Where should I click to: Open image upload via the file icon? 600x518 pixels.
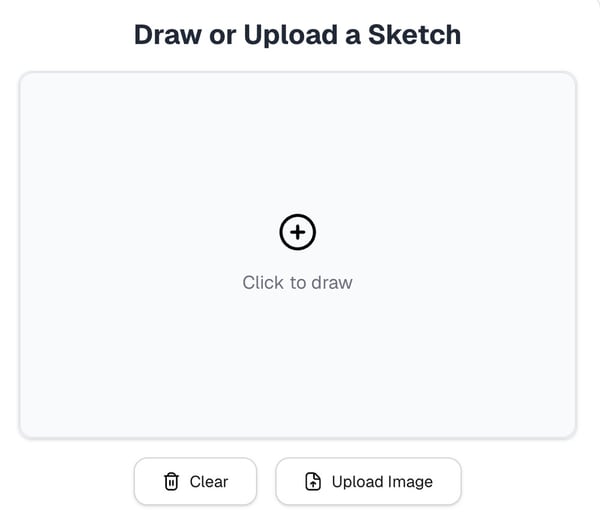(313, 482)
